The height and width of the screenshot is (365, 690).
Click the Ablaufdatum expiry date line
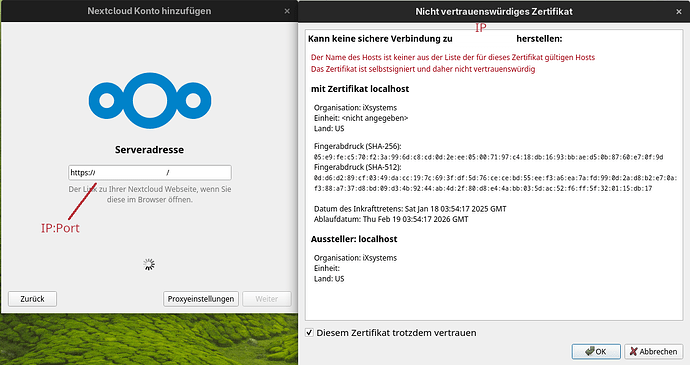point(391,219)
